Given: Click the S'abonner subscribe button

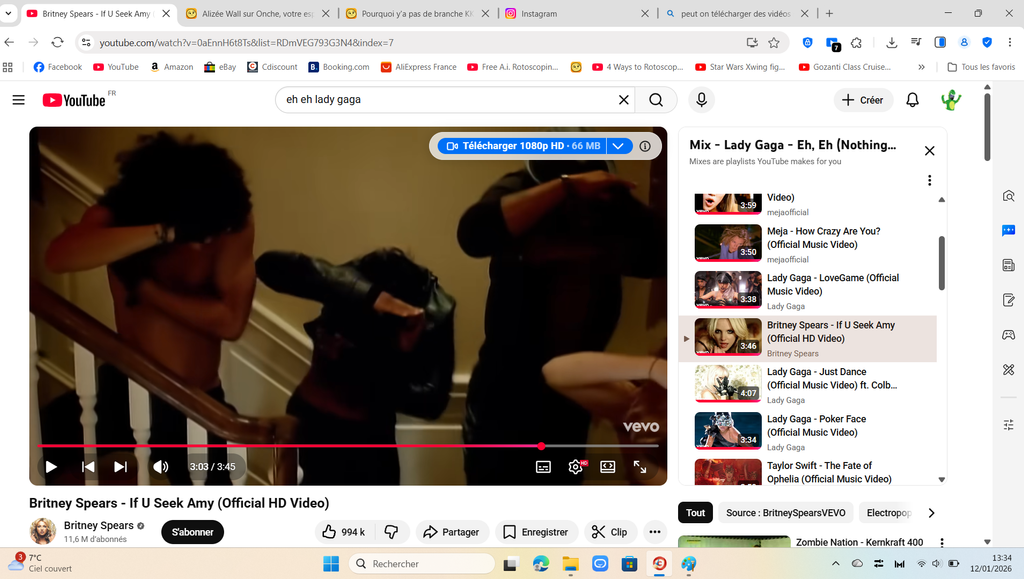Looking at the screenshot, I should (192, 532).
